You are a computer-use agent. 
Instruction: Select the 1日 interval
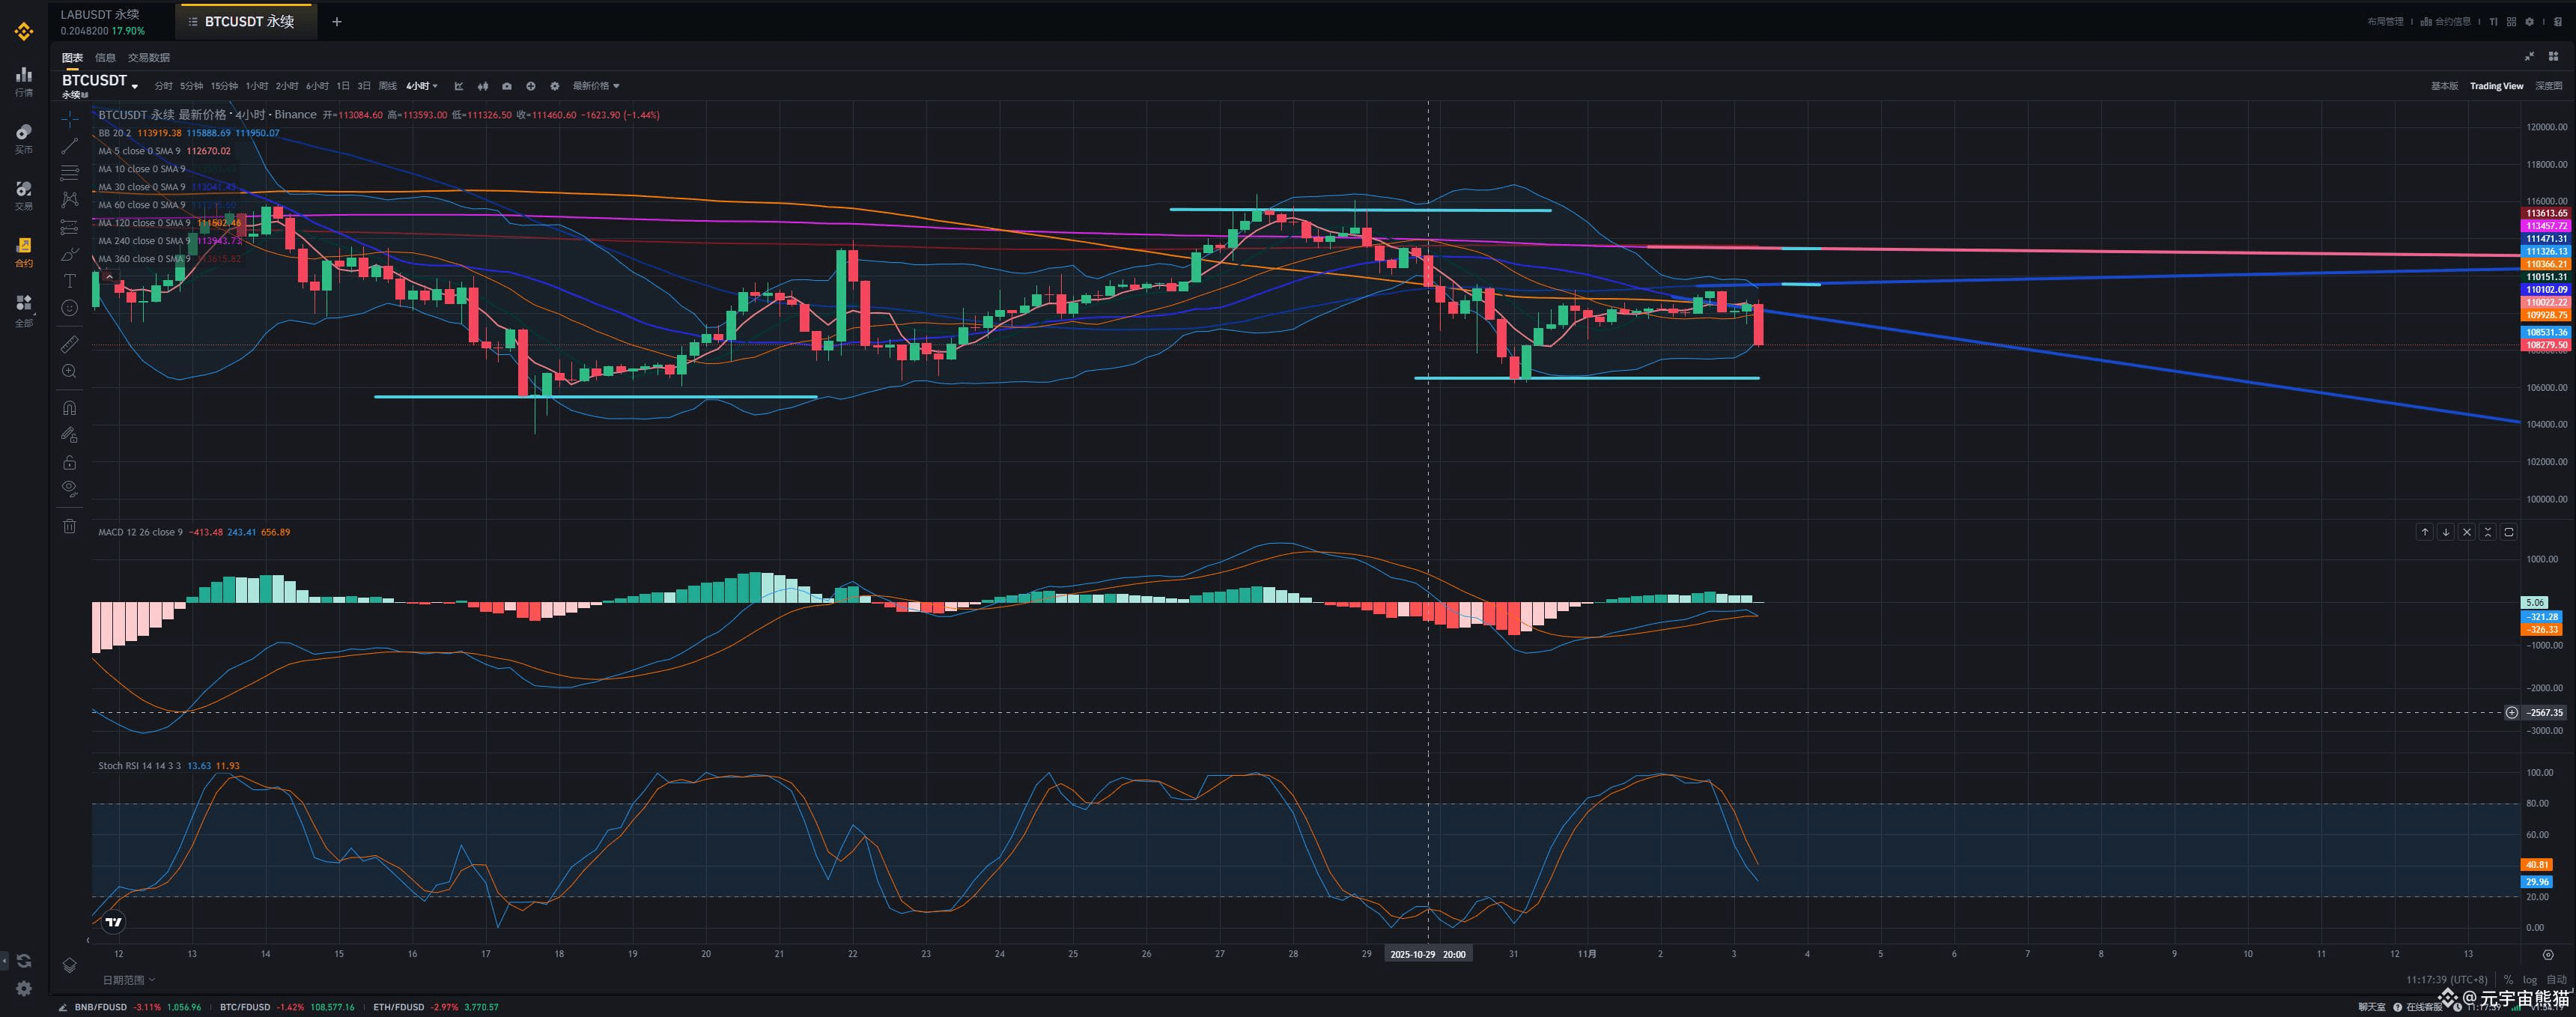(x=343, y=86)
